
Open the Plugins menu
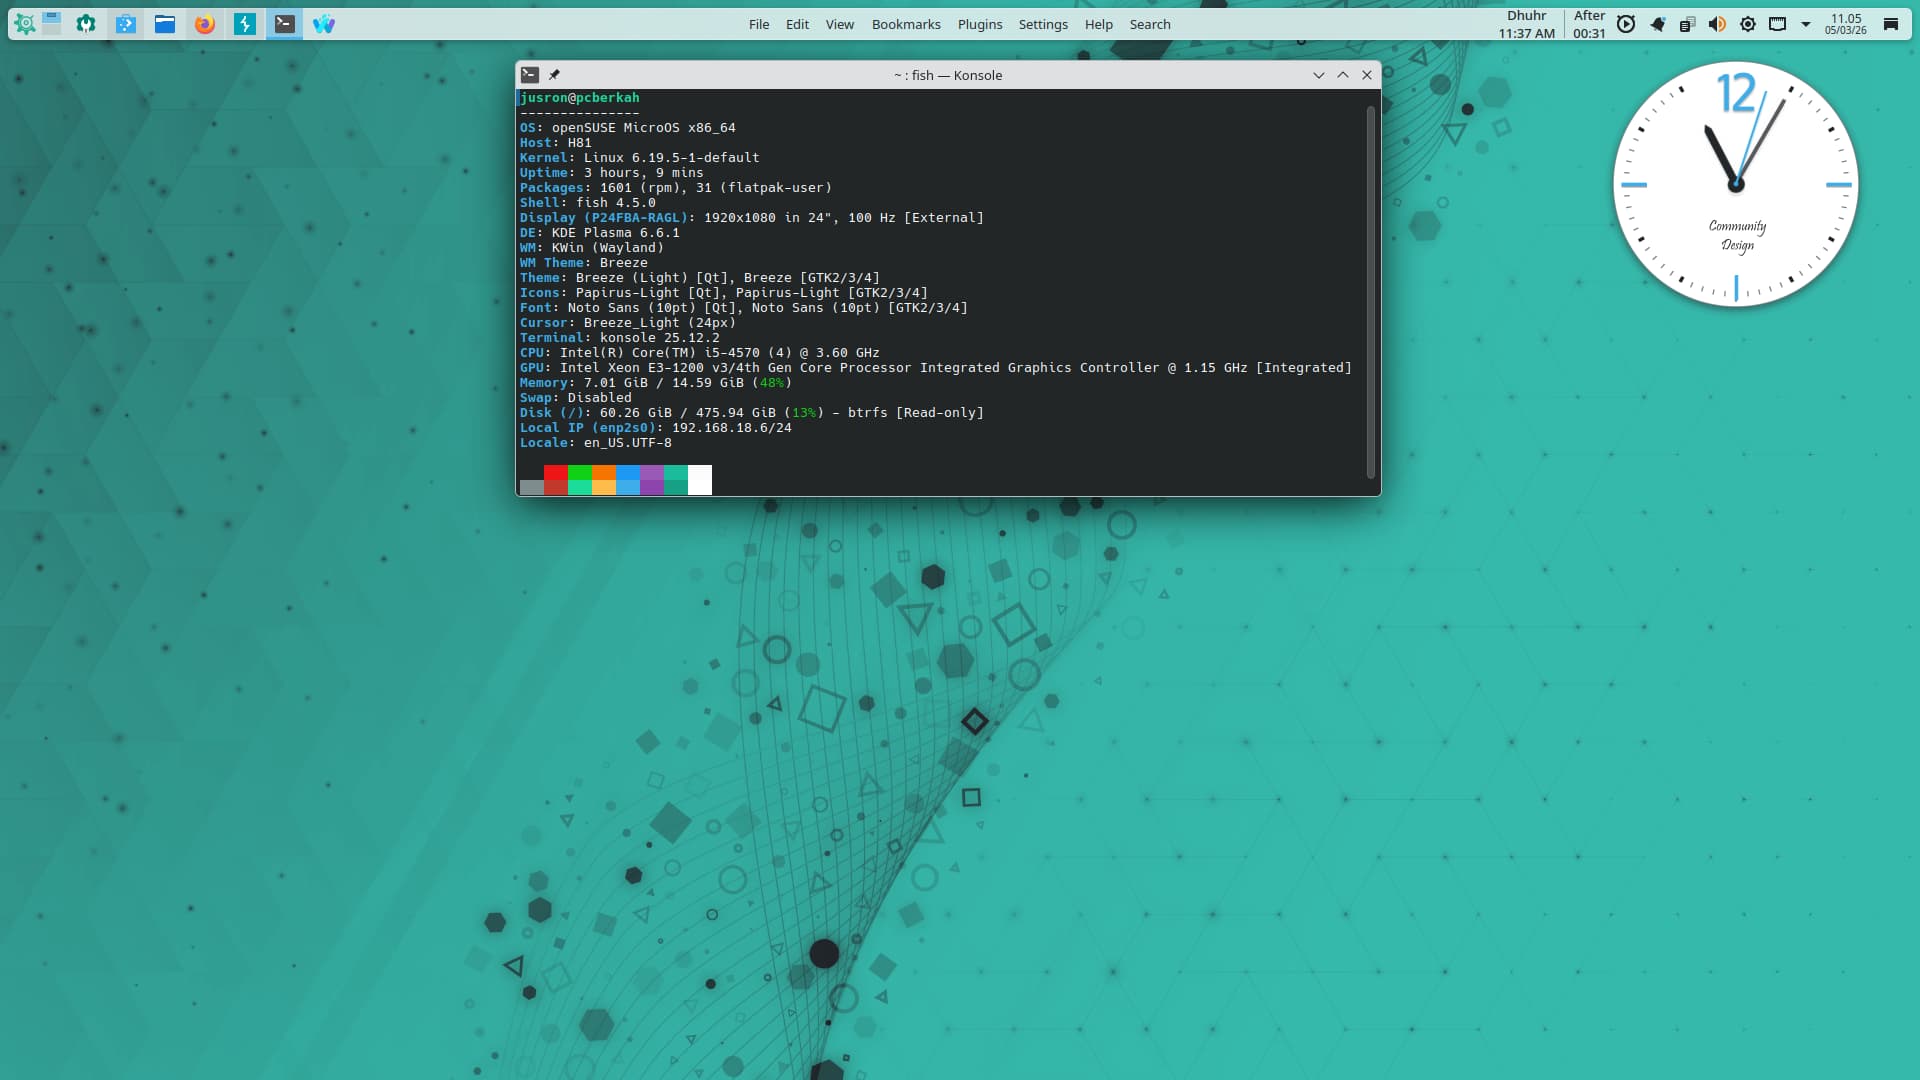coord(979,24)
